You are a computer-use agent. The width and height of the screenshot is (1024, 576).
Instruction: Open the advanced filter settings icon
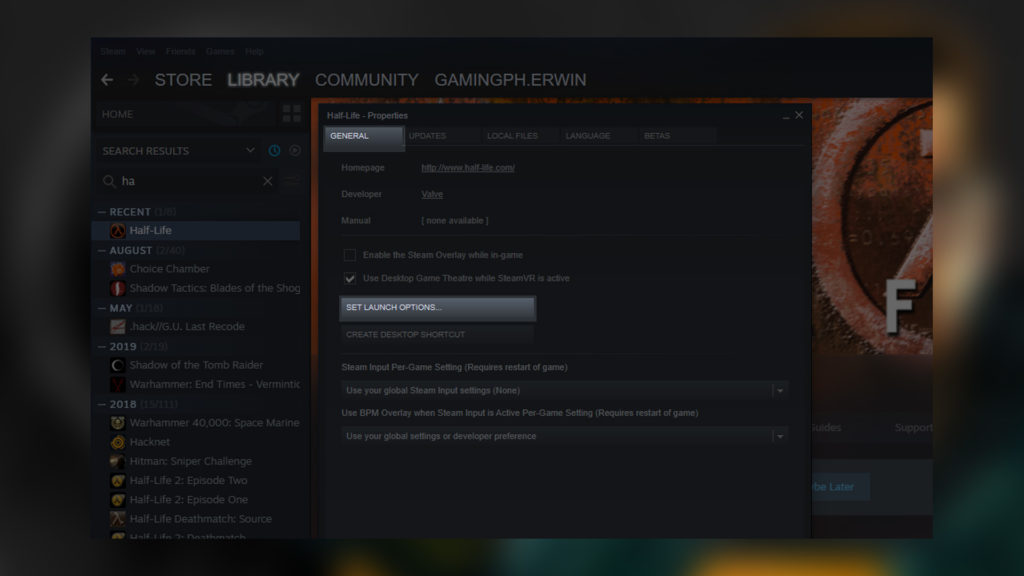coord(292,181)
